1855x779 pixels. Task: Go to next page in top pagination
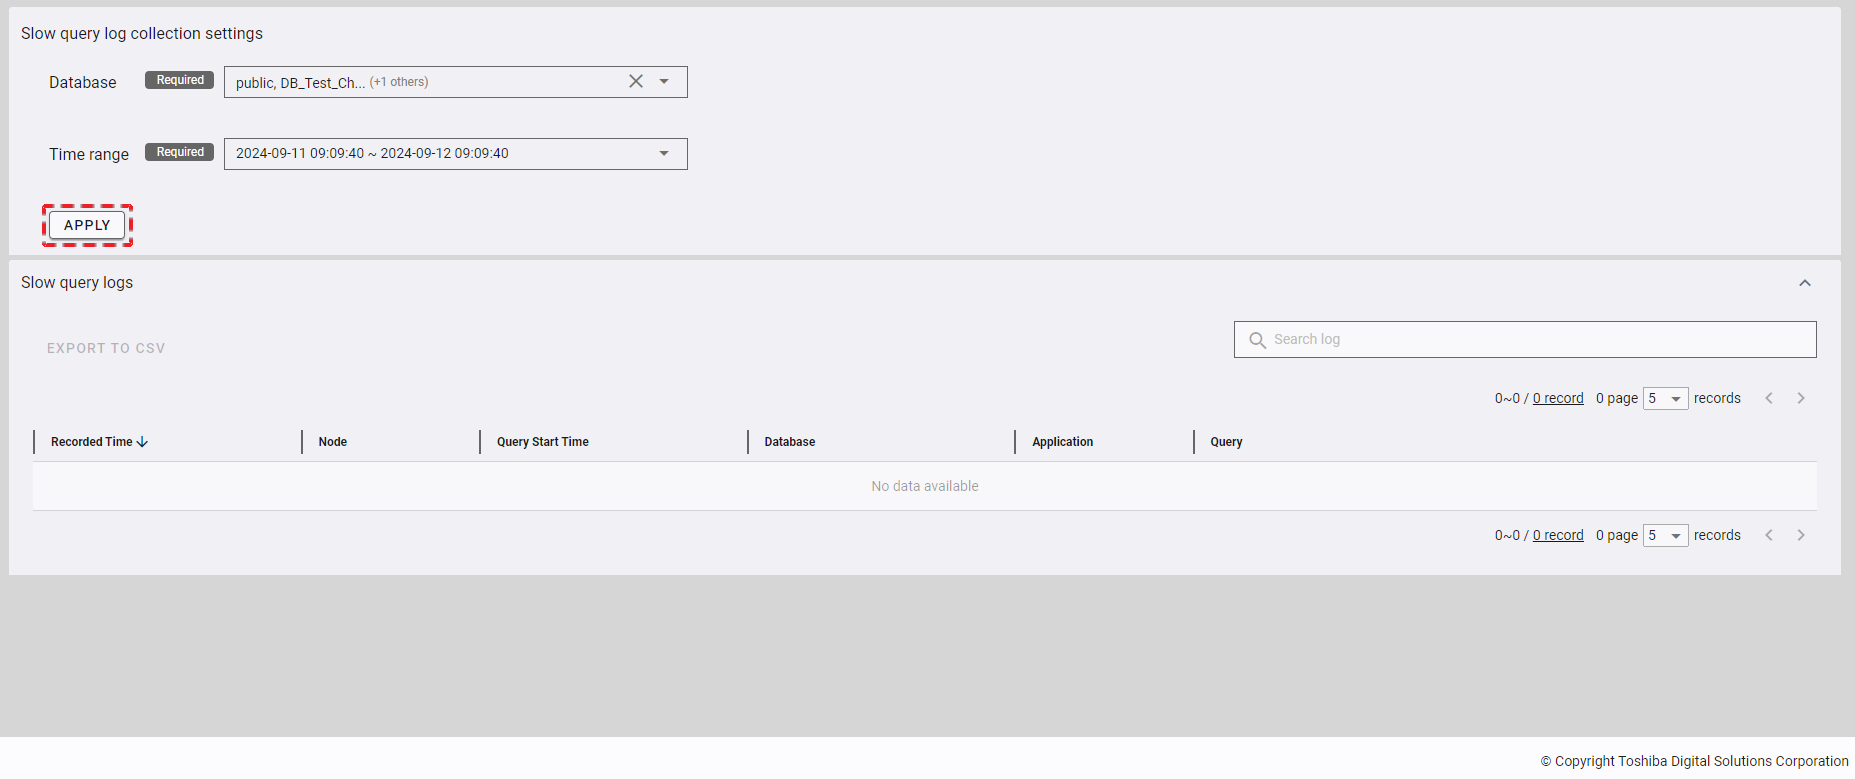click(x=1801, y=399)
